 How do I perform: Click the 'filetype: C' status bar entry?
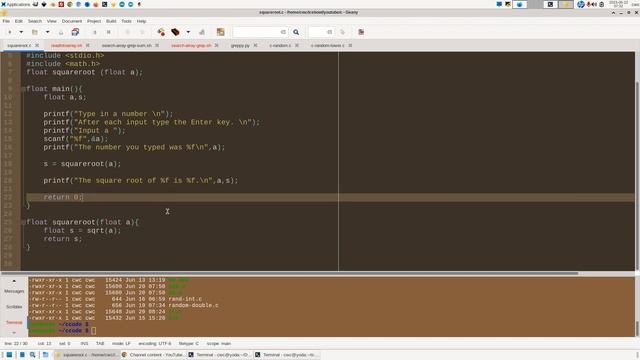[x=189, y=344]
